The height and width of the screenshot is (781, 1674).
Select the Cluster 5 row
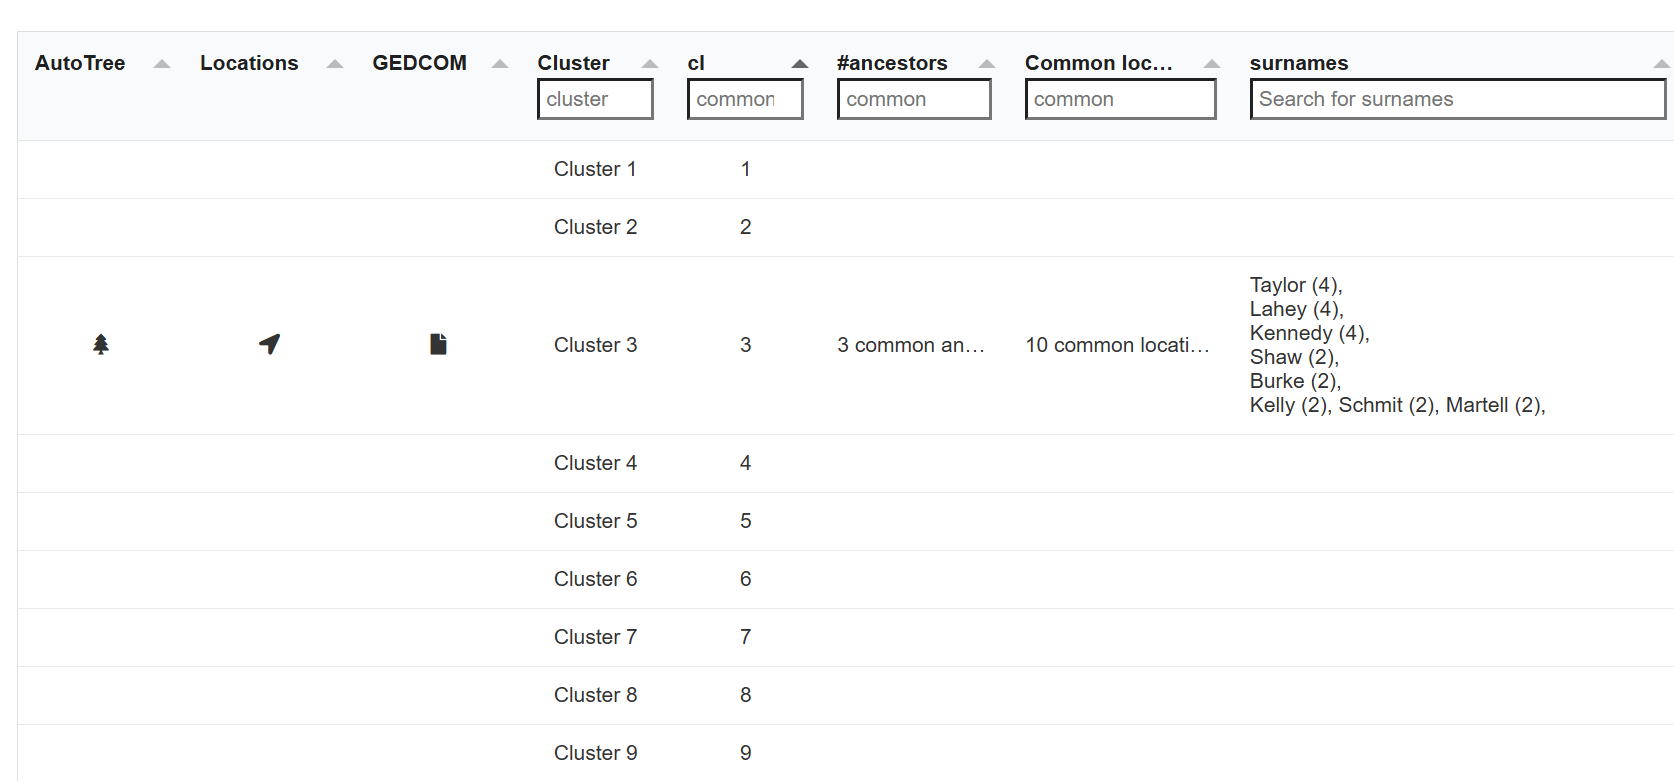click(596, 521)
